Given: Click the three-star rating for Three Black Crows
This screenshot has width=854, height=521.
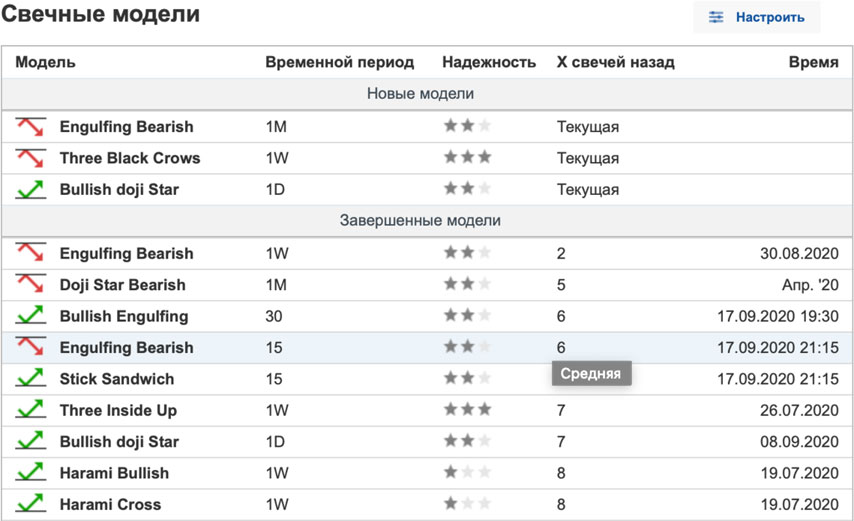Looking at the screenshot, I should [x=467, y=158].
